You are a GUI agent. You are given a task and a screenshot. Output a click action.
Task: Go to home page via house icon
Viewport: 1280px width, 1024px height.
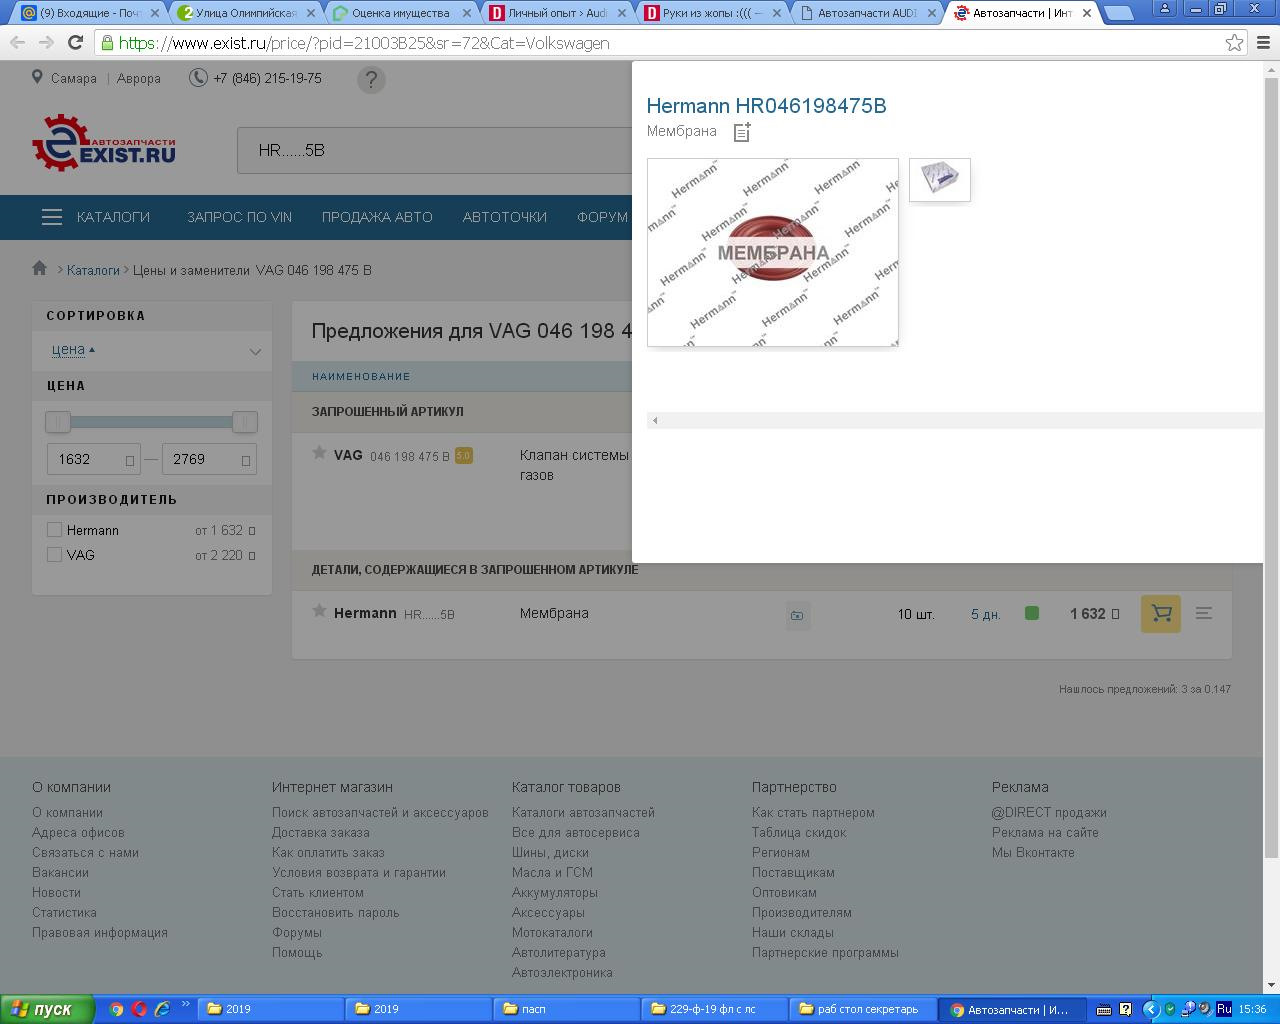point(40,268)
